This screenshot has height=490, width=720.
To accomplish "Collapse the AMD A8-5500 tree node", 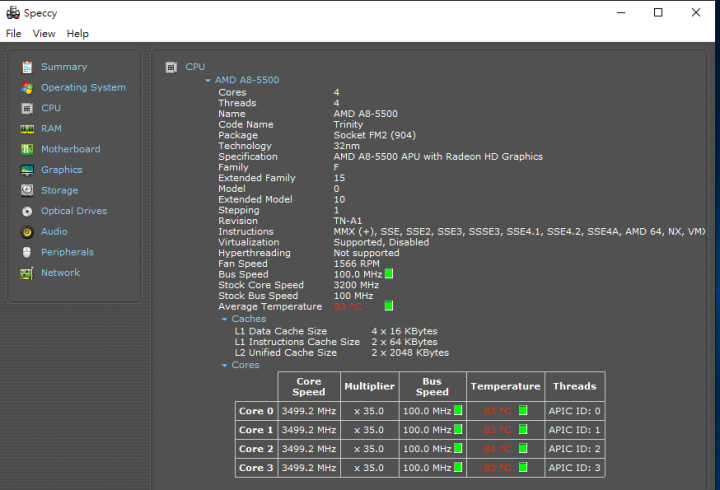I will [x=208, y=80].
